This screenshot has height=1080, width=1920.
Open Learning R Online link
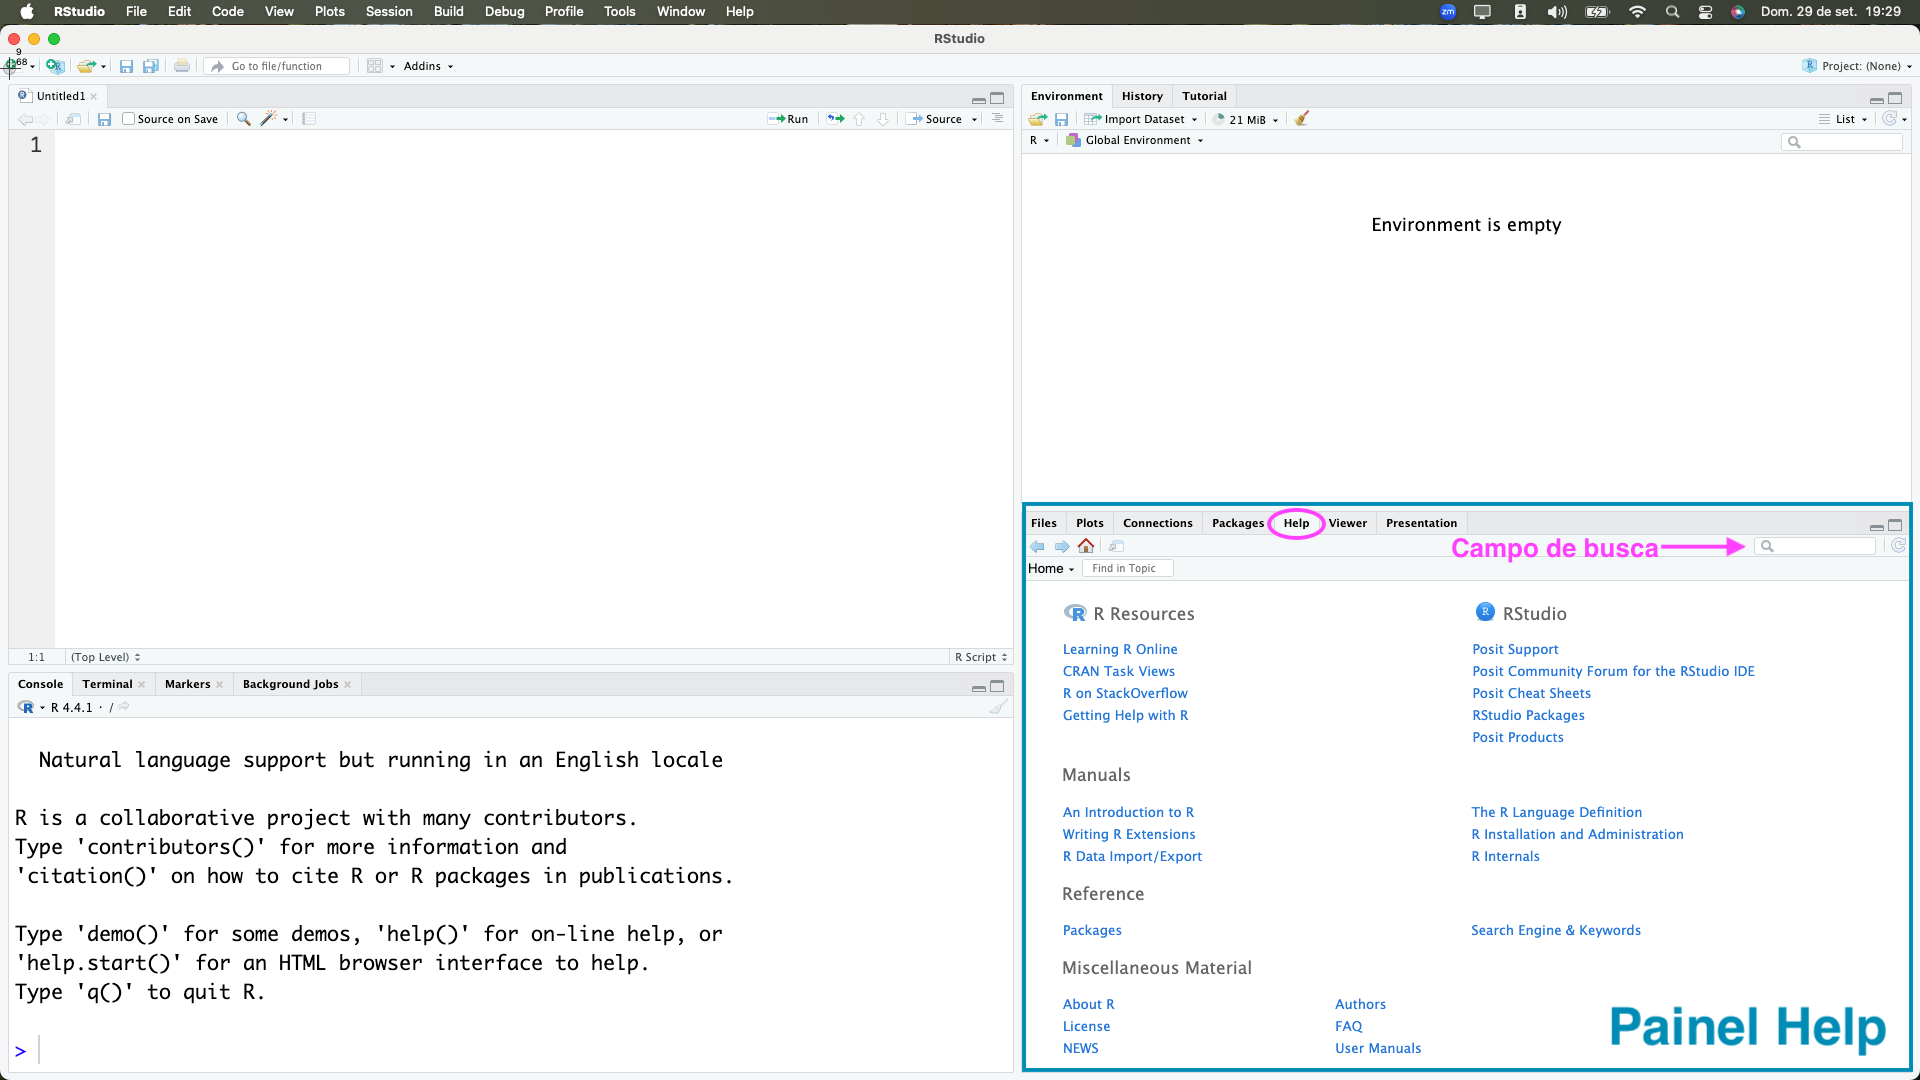pos(1119,649)
